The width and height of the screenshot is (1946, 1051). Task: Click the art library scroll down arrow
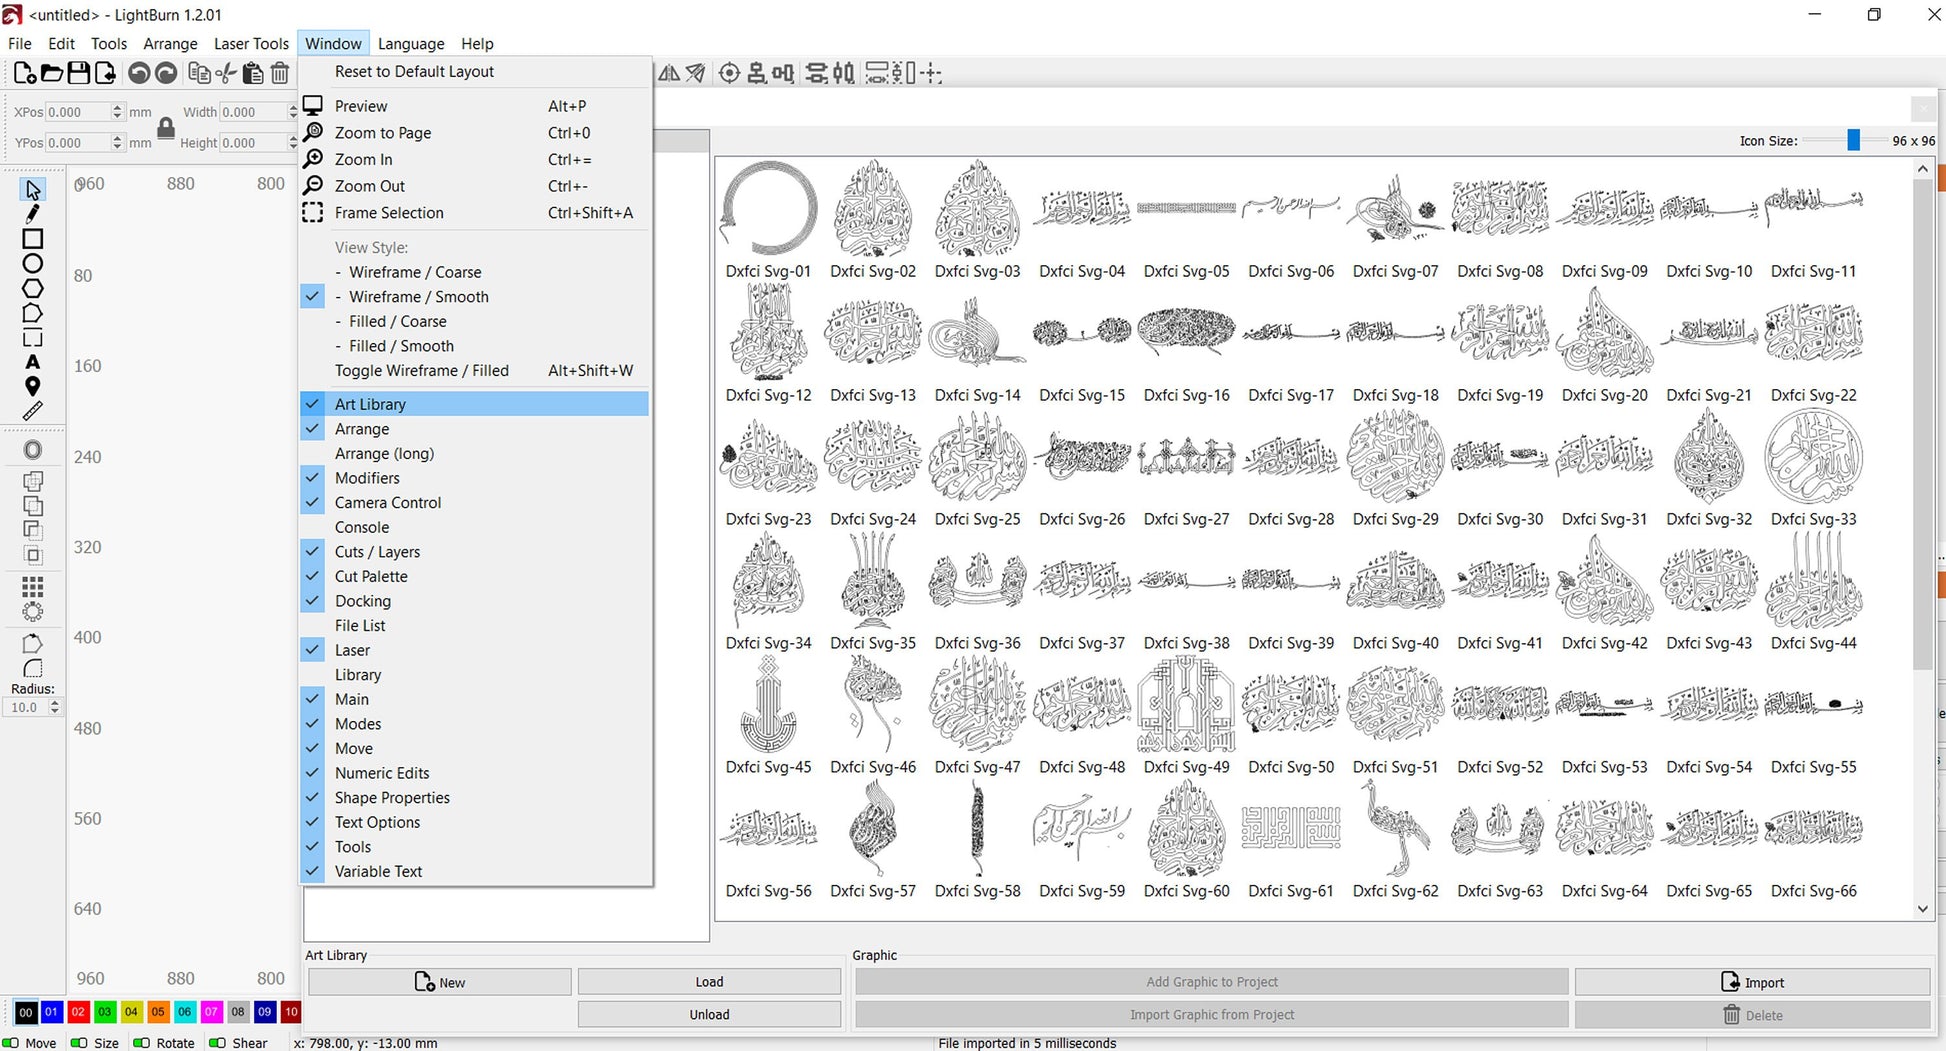[x=1923, y=909]
